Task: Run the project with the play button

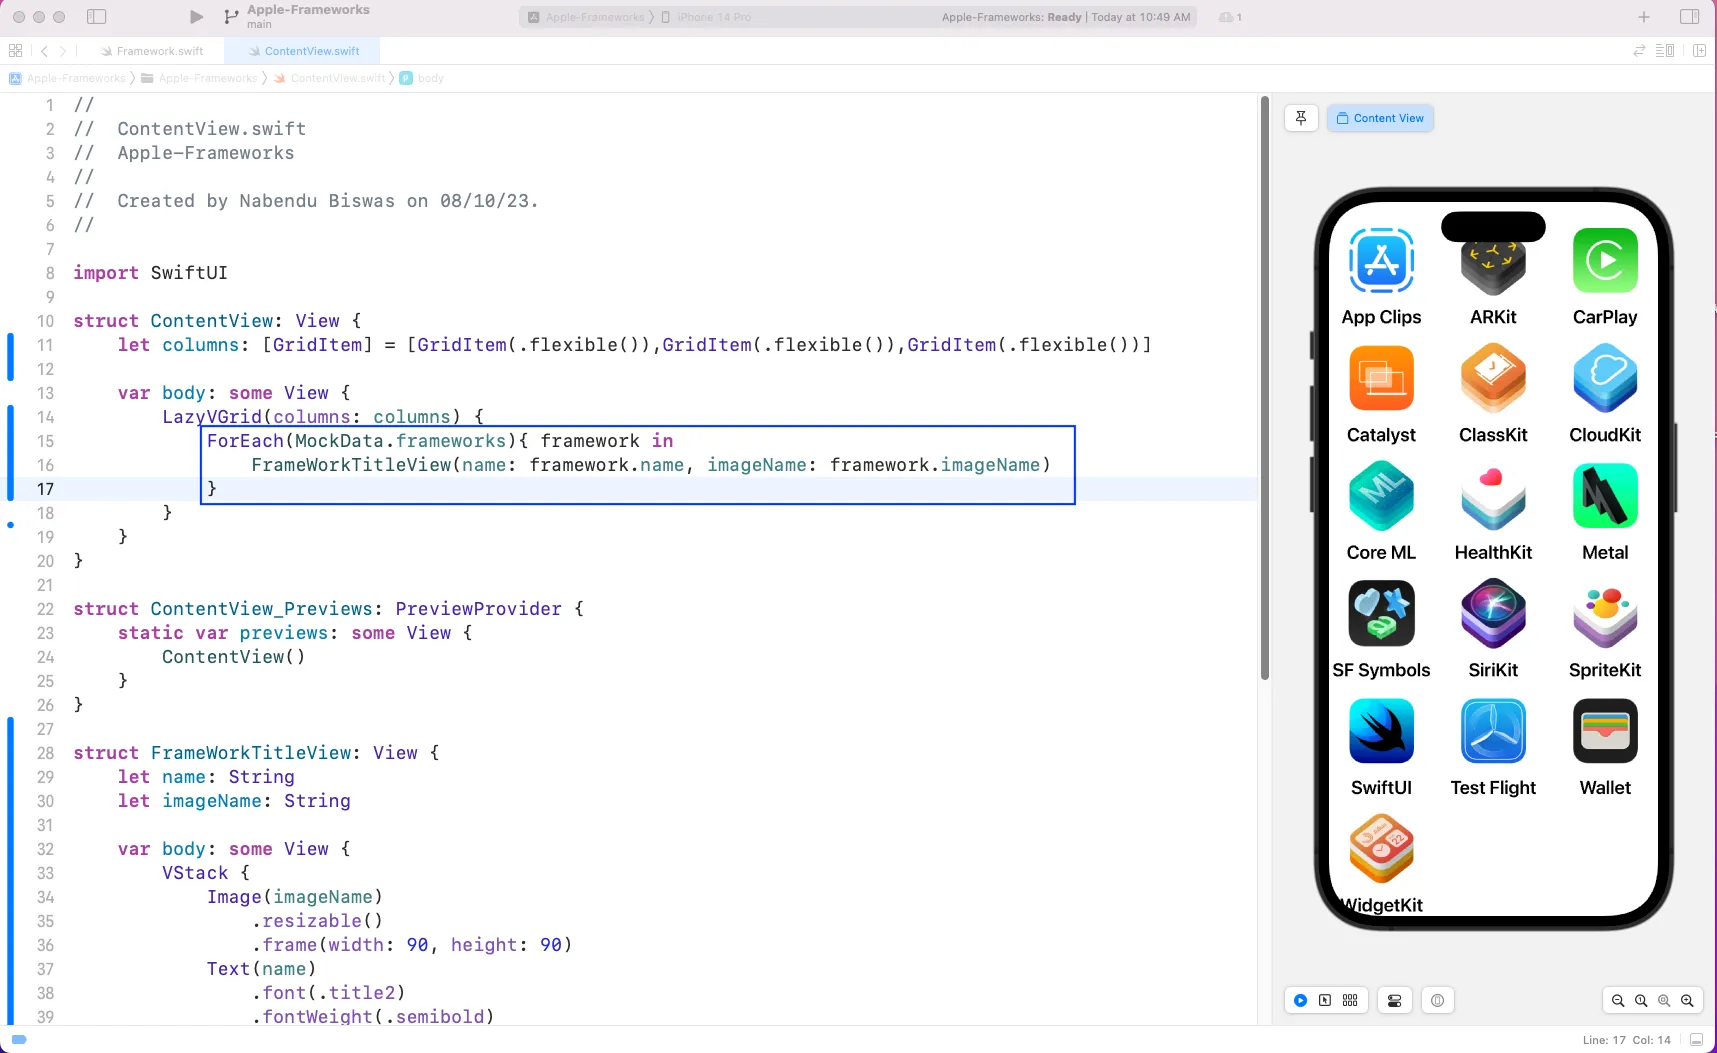Action: point(196,17)
